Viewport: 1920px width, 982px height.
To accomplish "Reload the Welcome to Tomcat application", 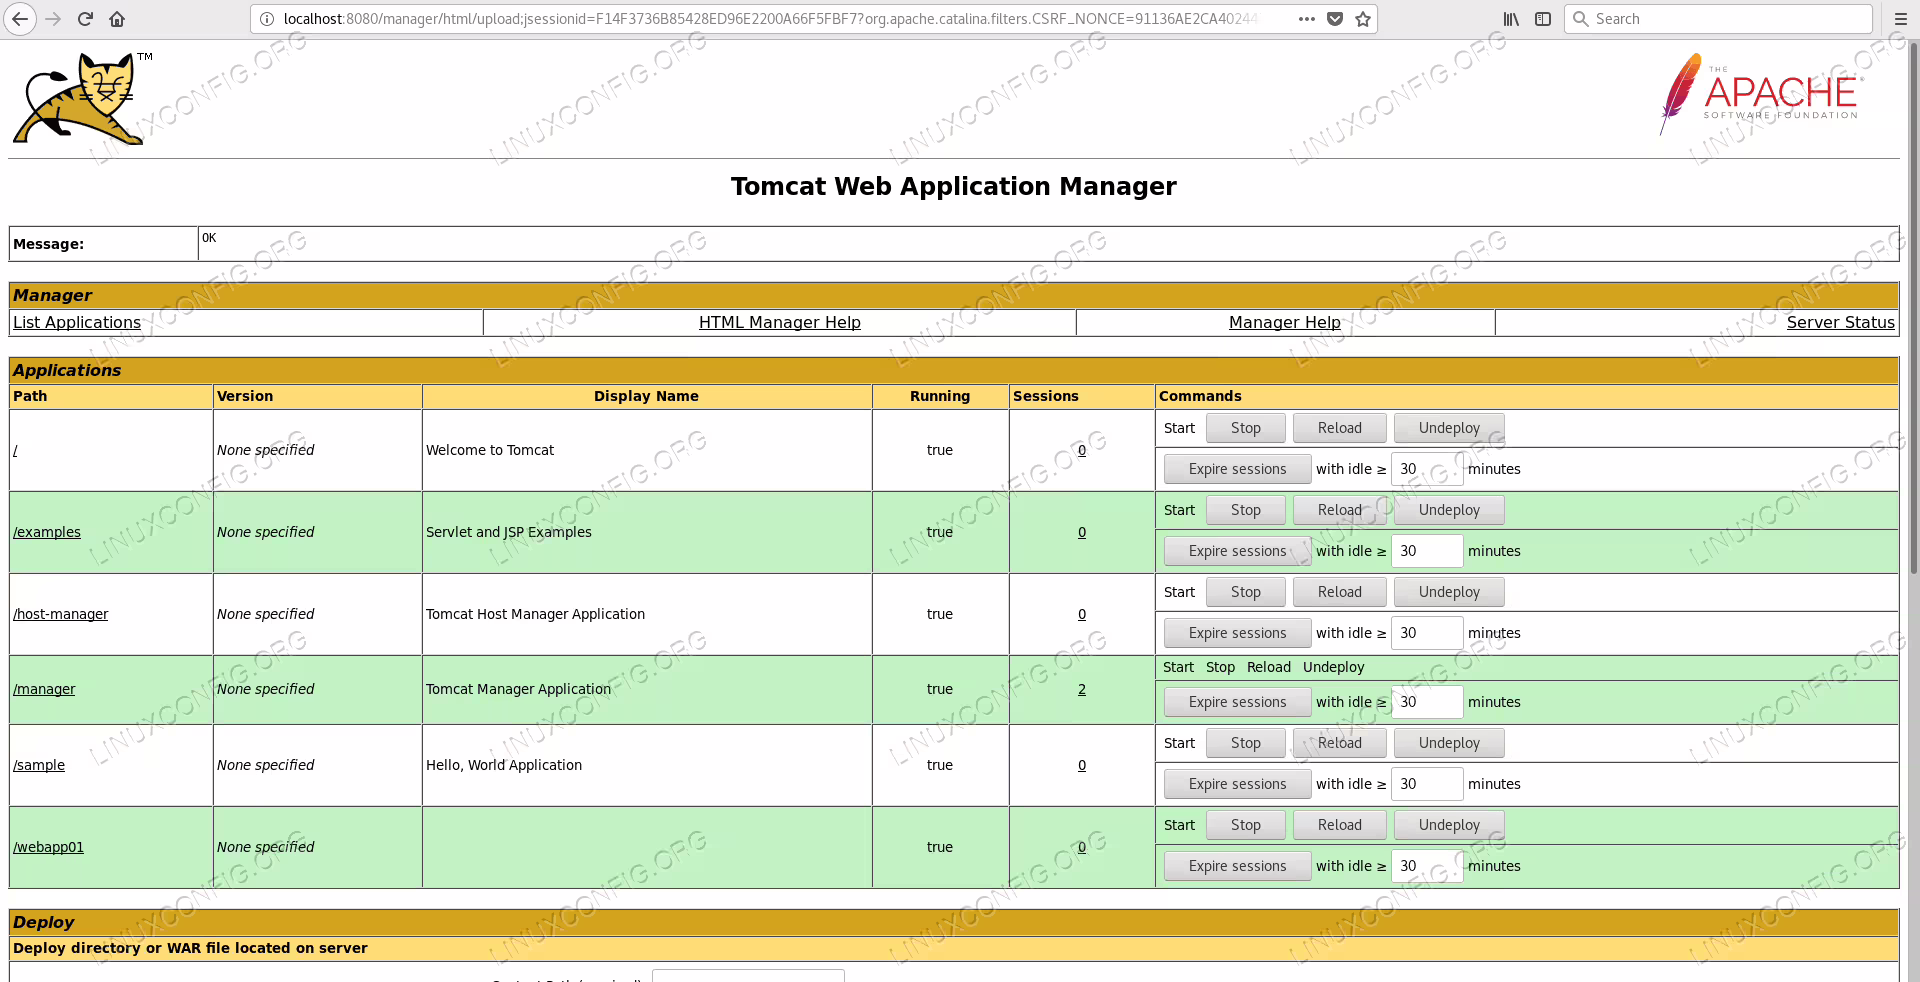I will (x=1340, y=428).
